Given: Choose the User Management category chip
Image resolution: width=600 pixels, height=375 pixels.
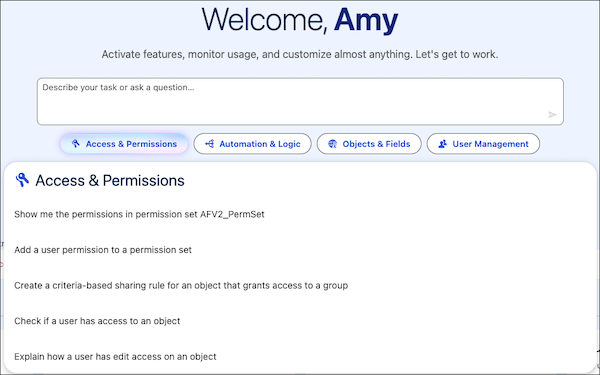Looking at the screenshot, I should 483,144.
